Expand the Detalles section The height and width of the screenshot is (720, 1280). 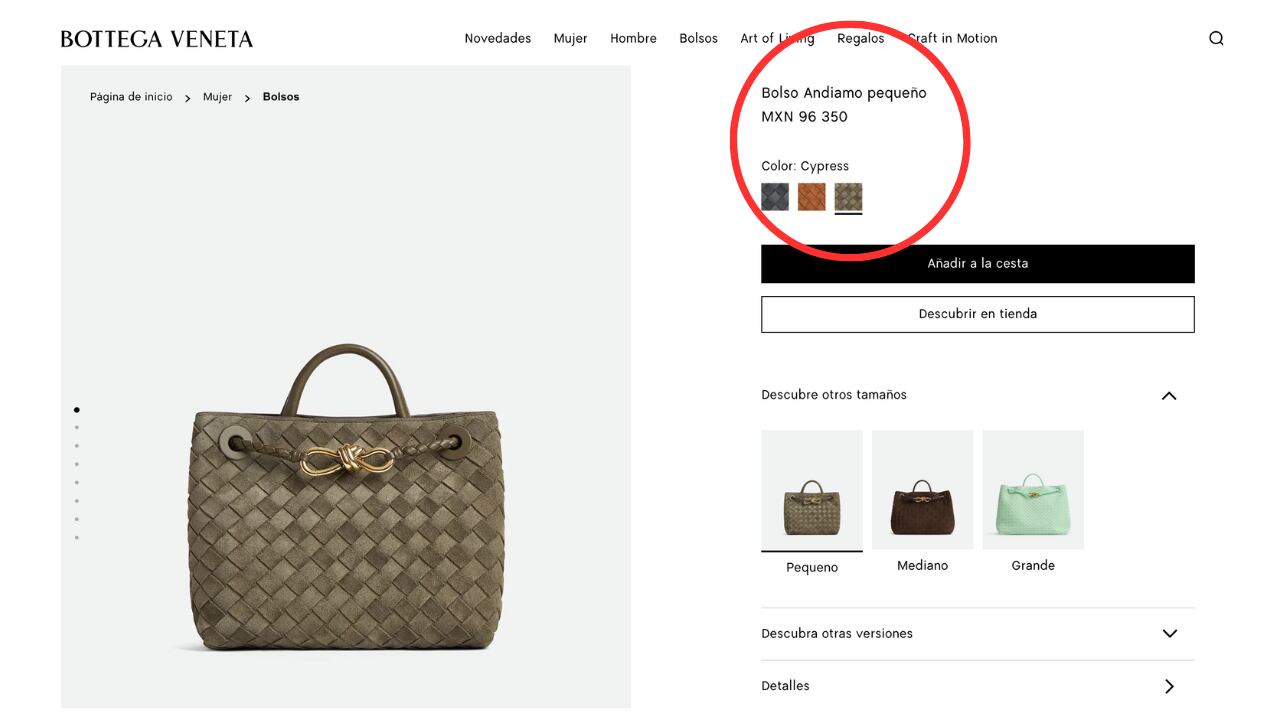[1169, 686]
